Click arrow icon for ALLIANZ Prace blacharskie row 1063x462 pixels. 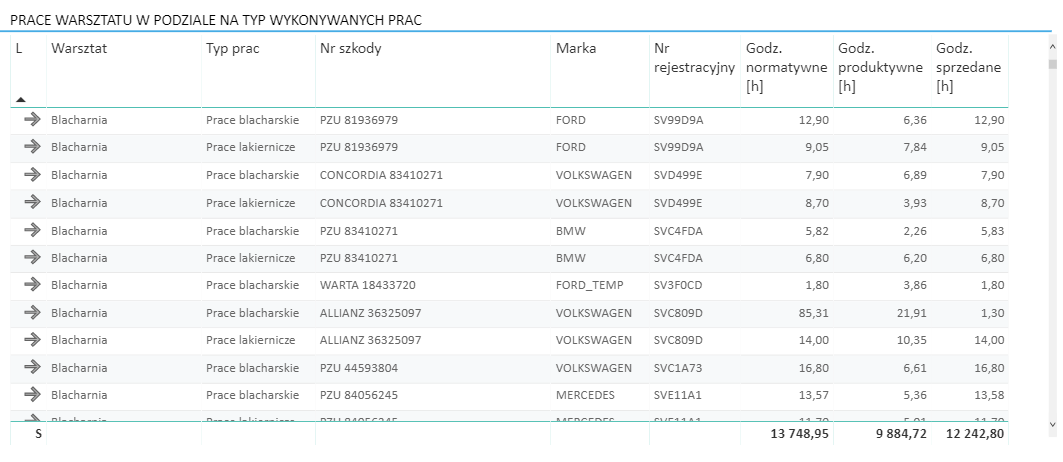tap(32, 313)
